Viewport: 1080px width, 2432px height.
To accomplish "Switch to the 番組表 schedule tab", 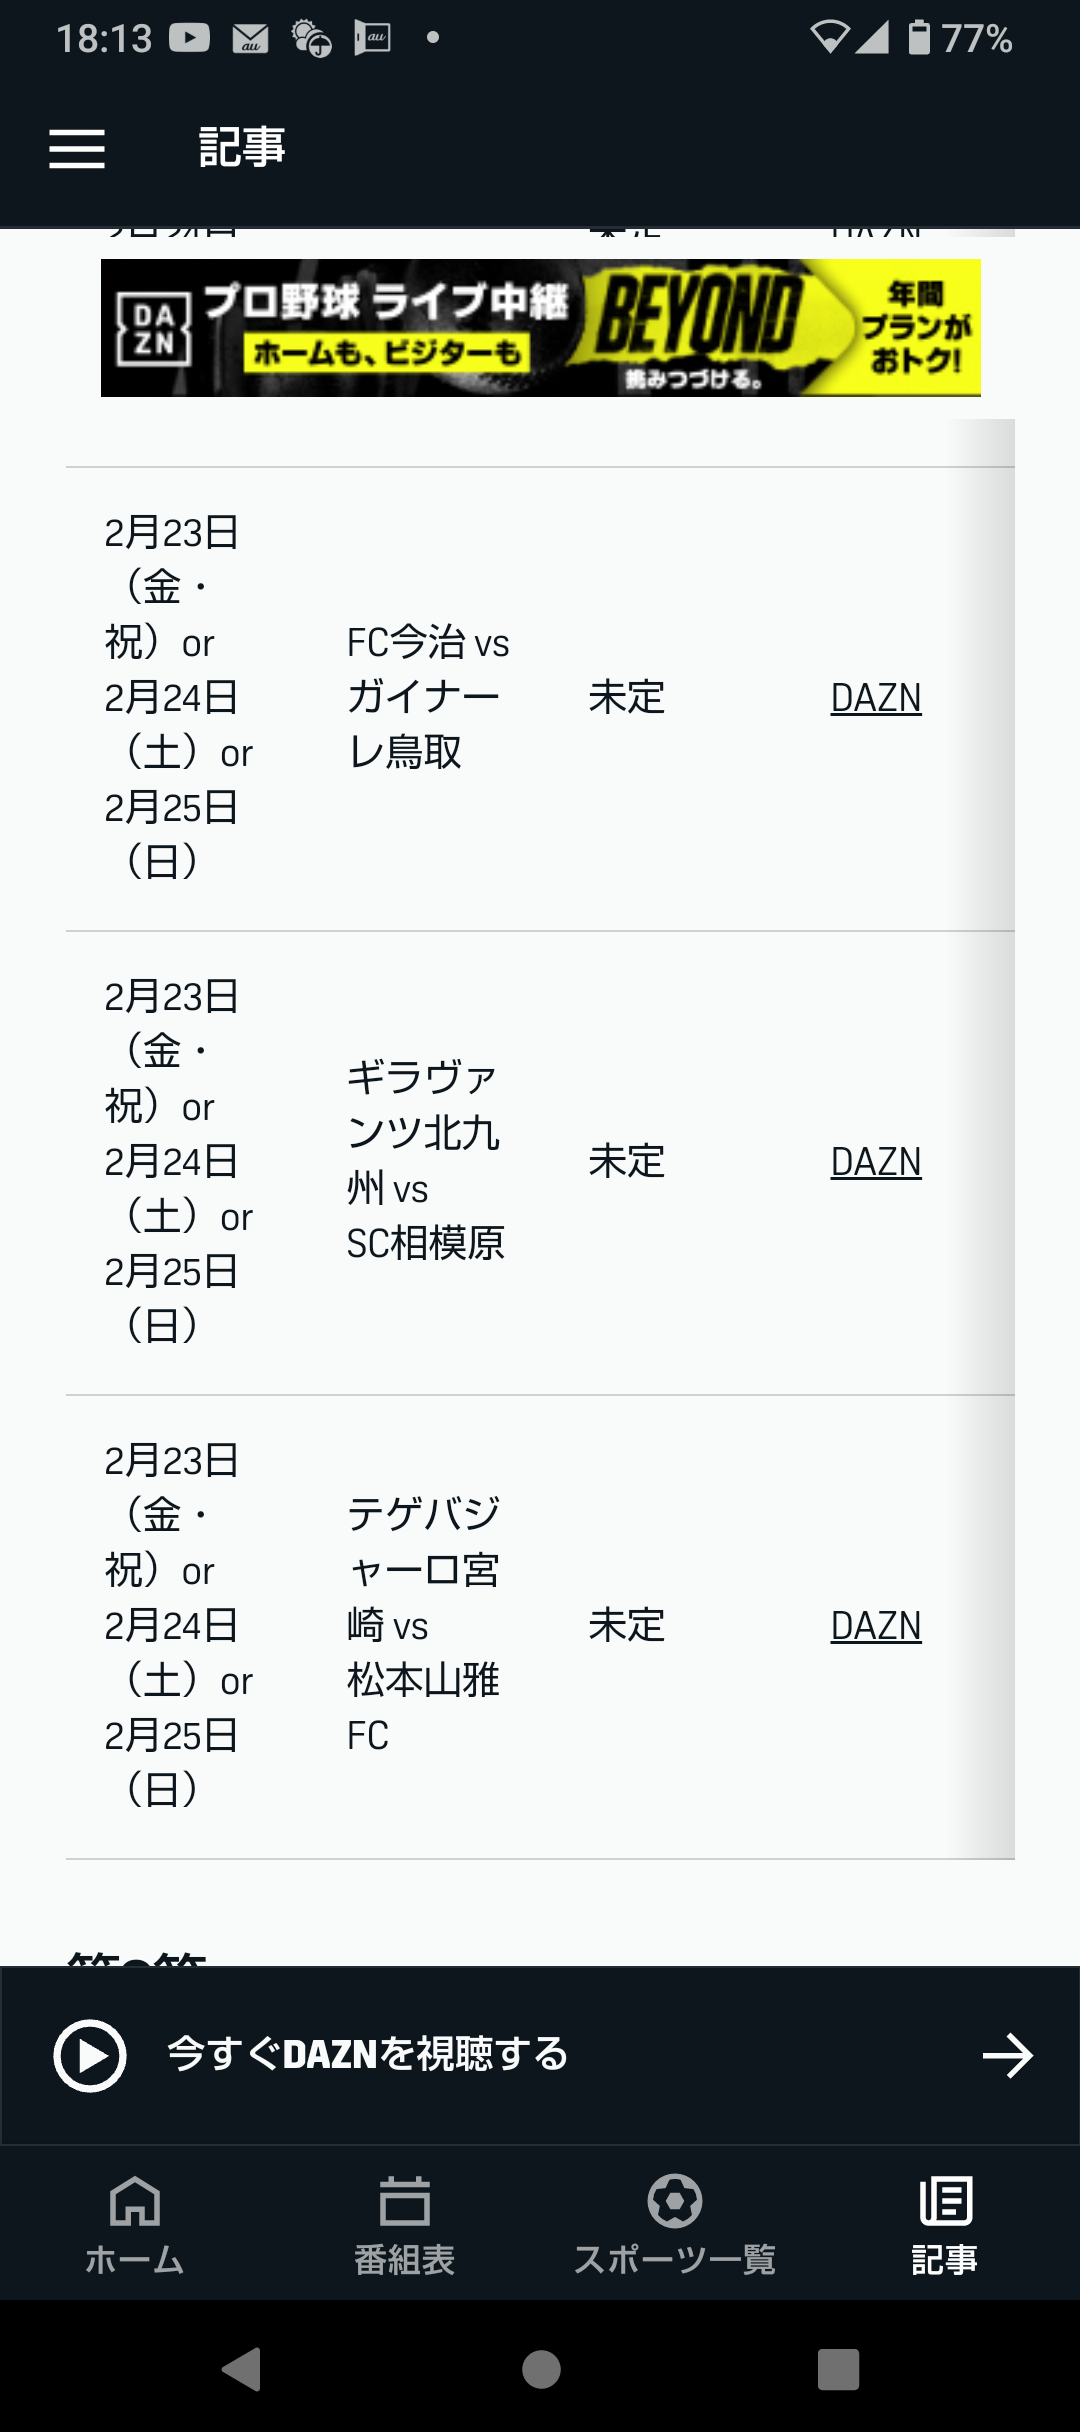I will click(405, 2224).
